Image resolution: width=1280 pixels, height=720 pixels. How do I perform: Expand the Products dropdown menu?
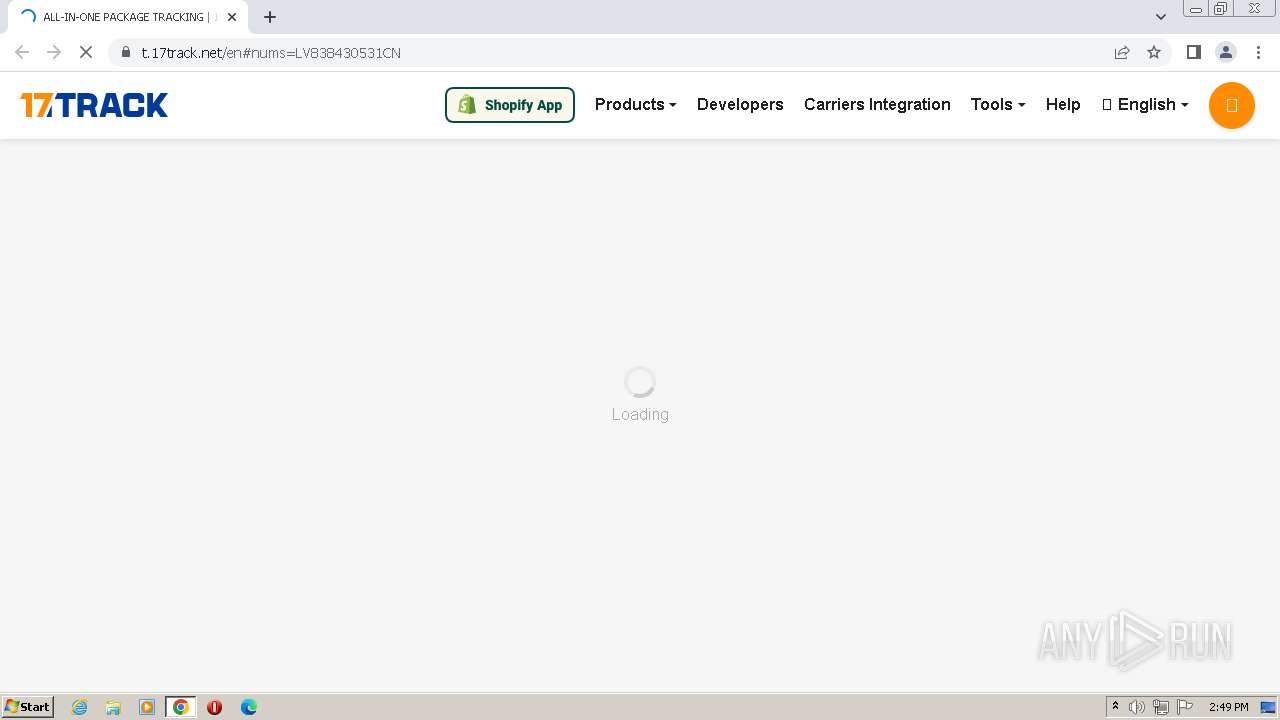[635, 104]
